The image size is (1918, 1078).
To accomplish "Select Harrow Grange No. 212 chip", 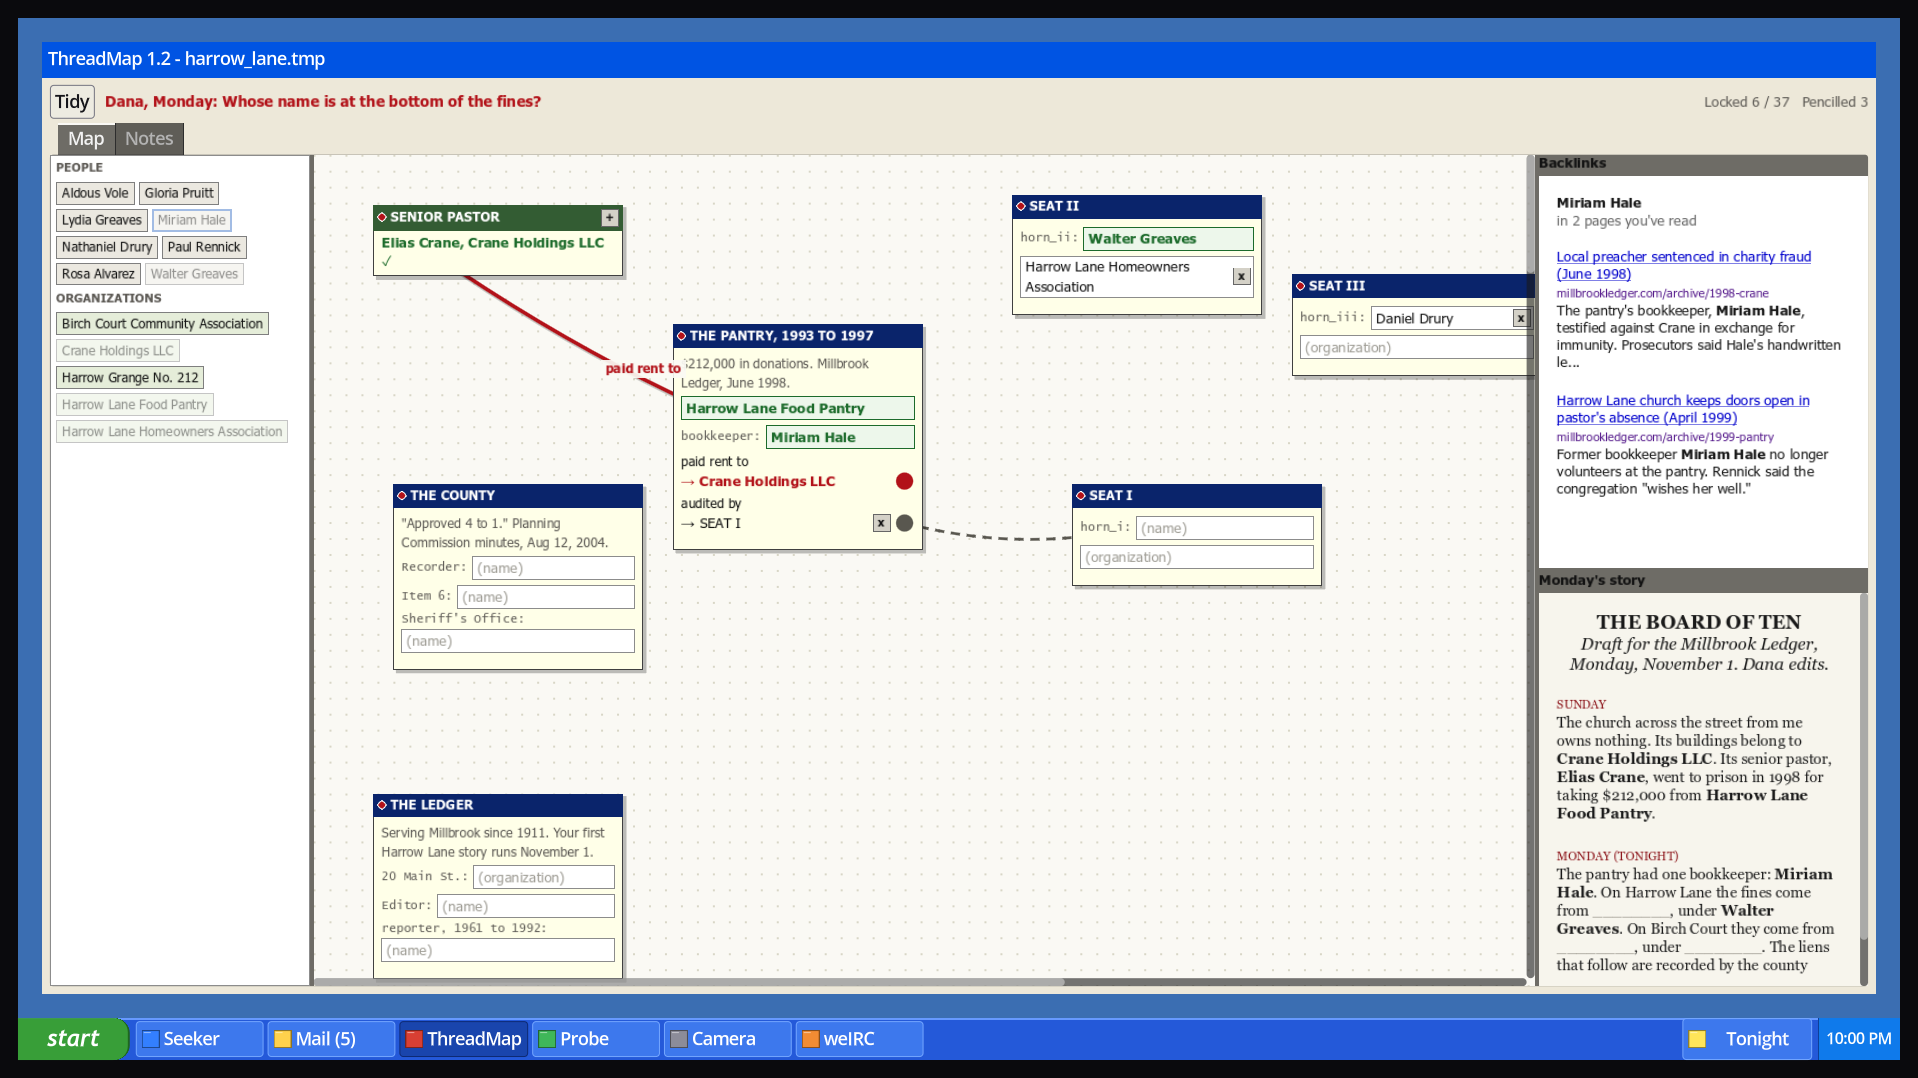I will 130,378.
